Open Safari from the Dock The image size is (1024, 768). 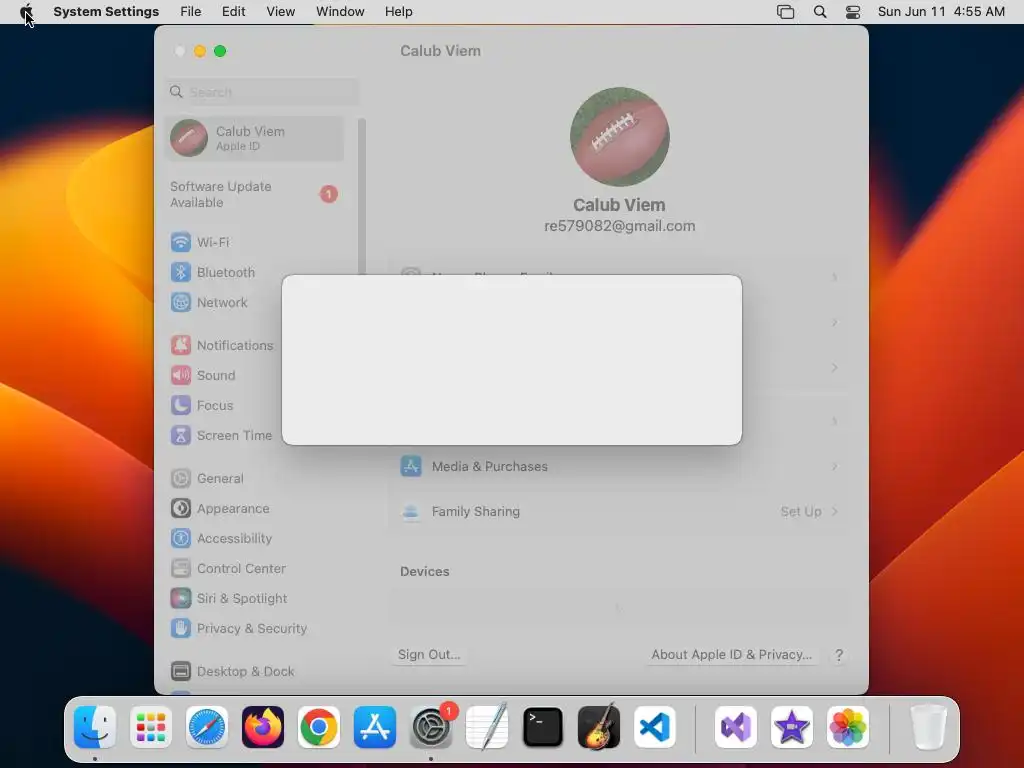(x=207, y=727)
